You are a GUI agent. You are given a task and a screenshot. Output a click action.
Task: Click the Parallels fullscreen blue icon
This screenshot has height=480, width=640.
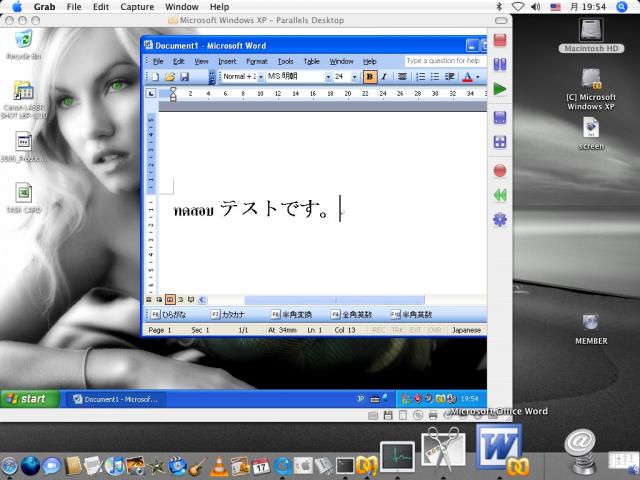tap(500, 118)
